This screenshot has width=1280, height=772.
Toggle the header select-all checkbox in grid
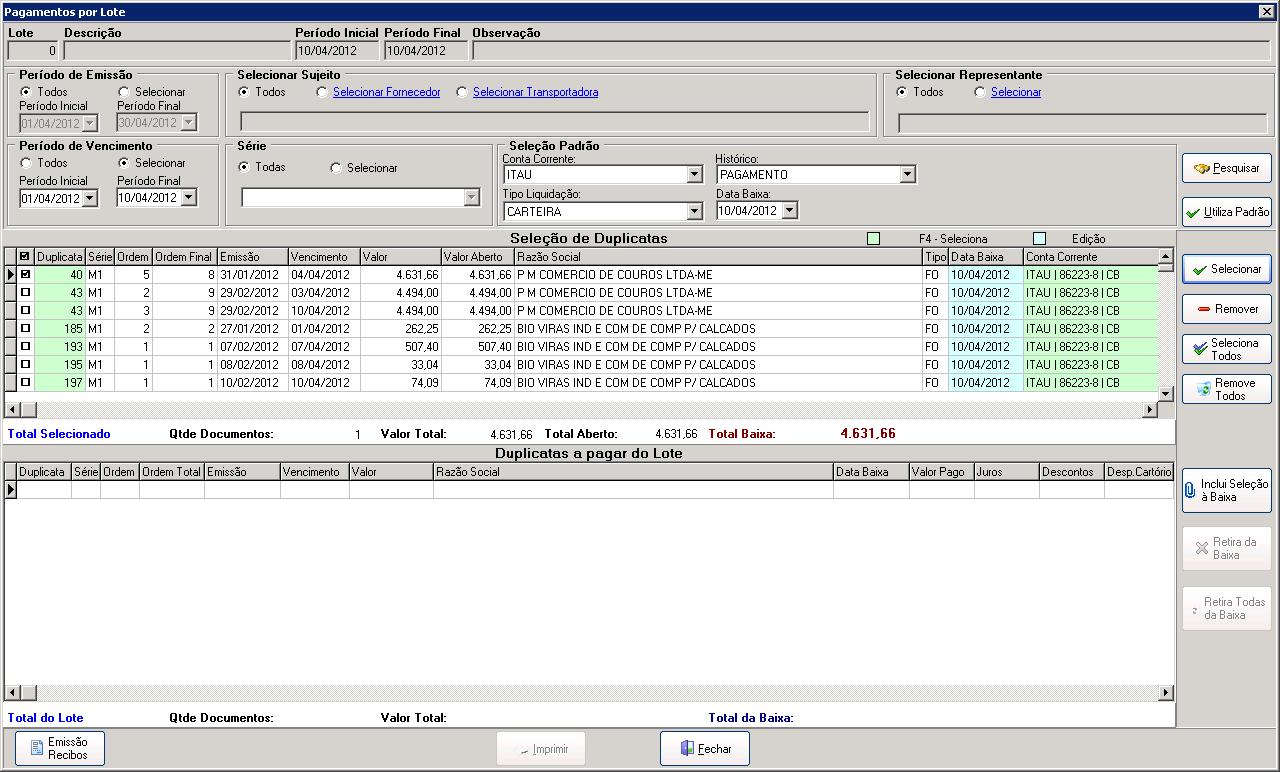pyautogui.click(x=25, y=257)
